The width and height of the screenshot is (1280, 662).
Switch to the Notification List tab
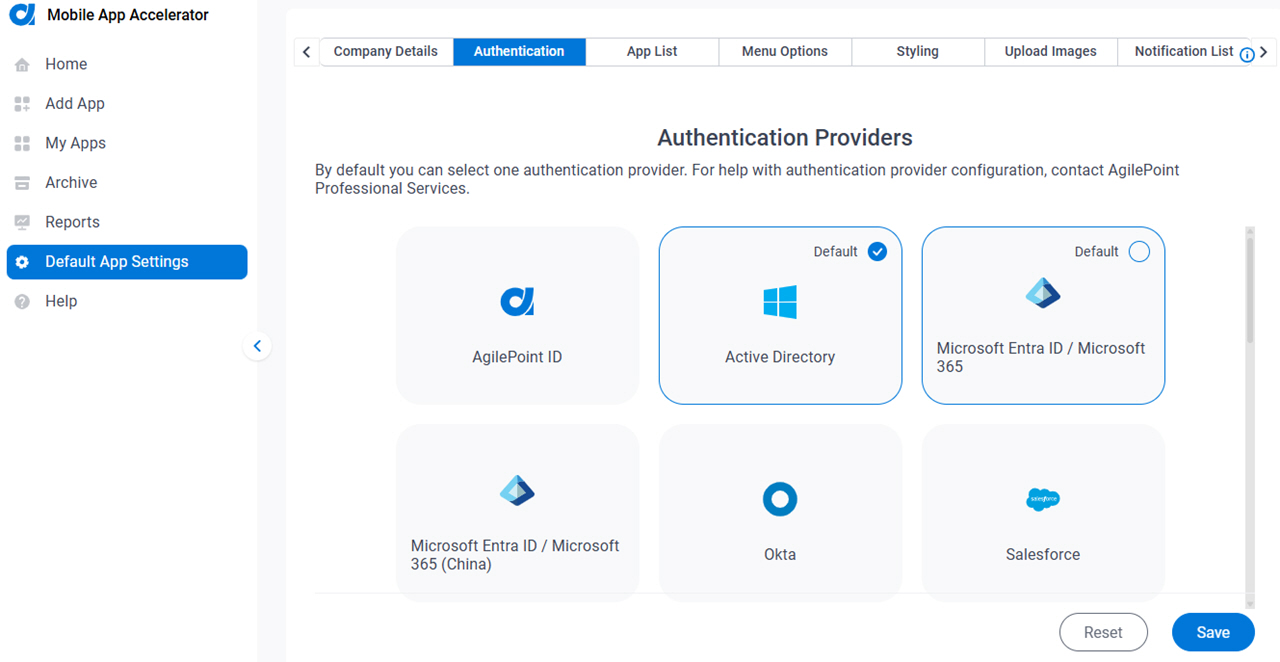pyautogui.click(x=1184, y=51)
